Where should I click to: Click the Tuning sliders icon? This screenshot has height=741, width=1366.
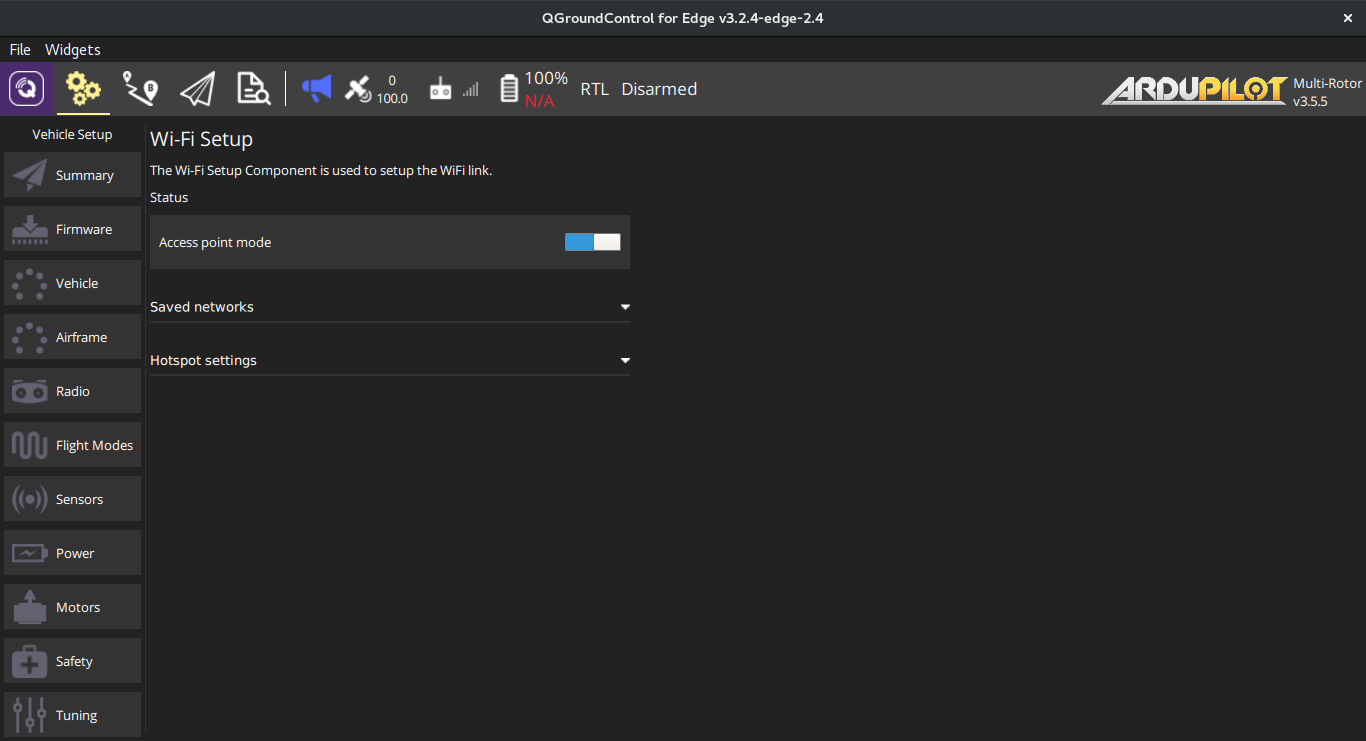(30, 715)
